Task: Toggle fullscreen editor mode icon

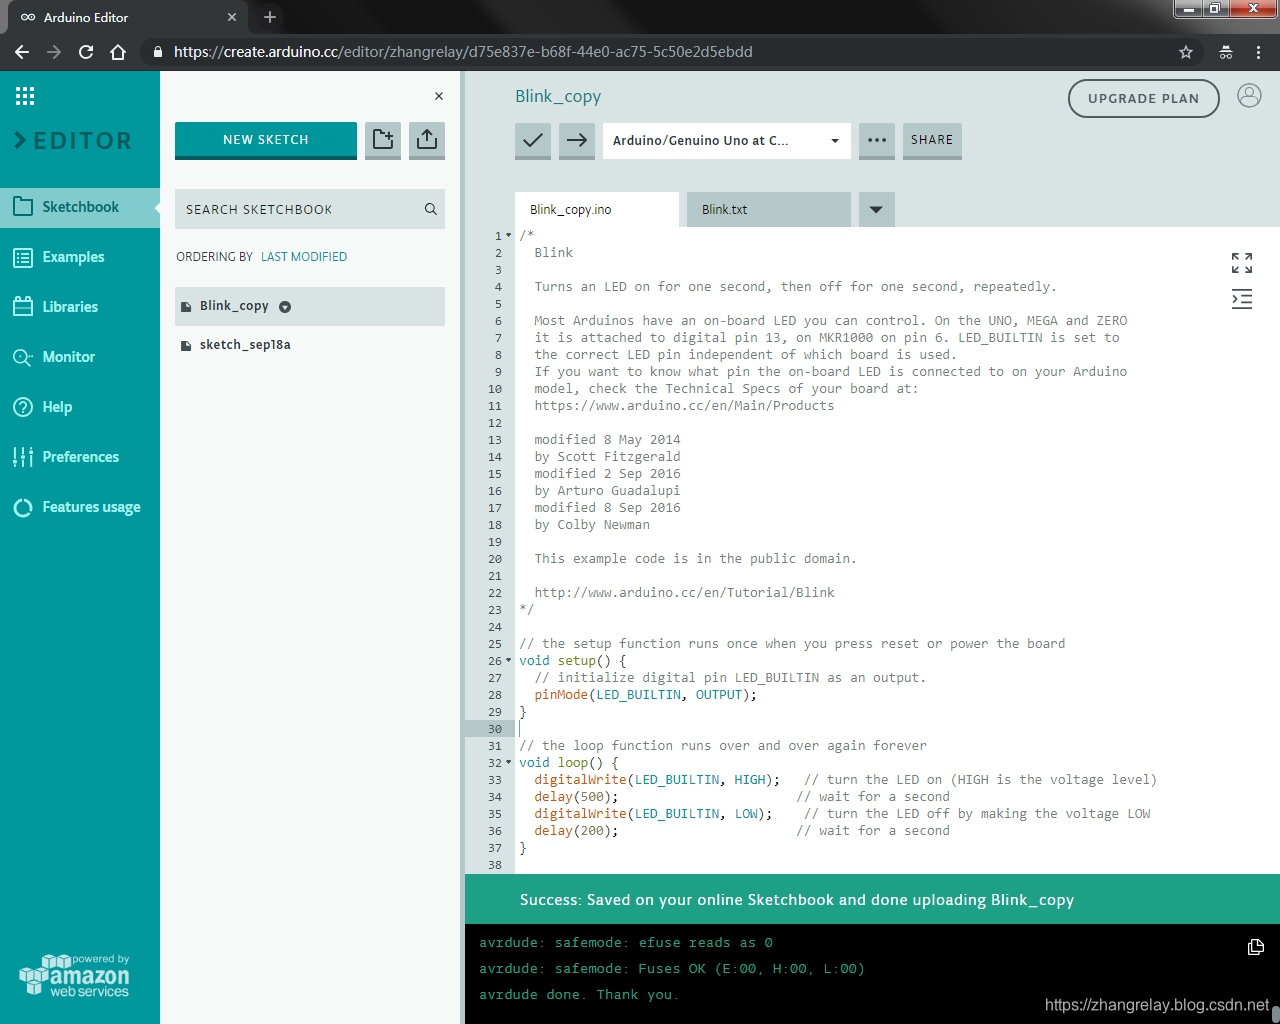Action: [x=1242, y=263]
